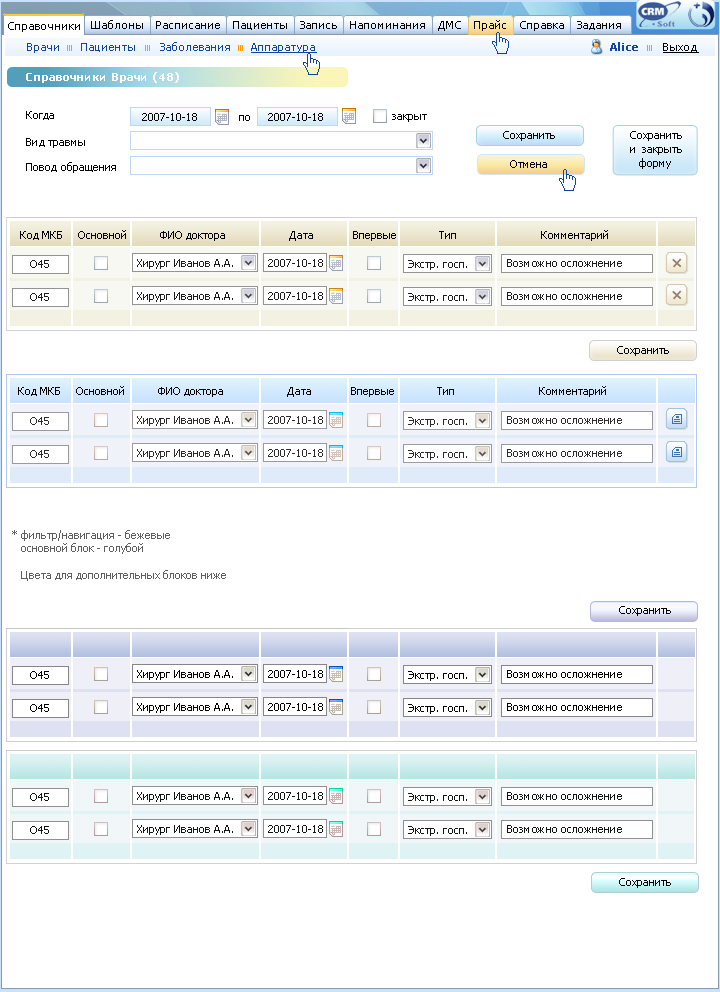Switch to the 'Расписание' tab
This screenshot has height=992, width=720.
(188, 25)
